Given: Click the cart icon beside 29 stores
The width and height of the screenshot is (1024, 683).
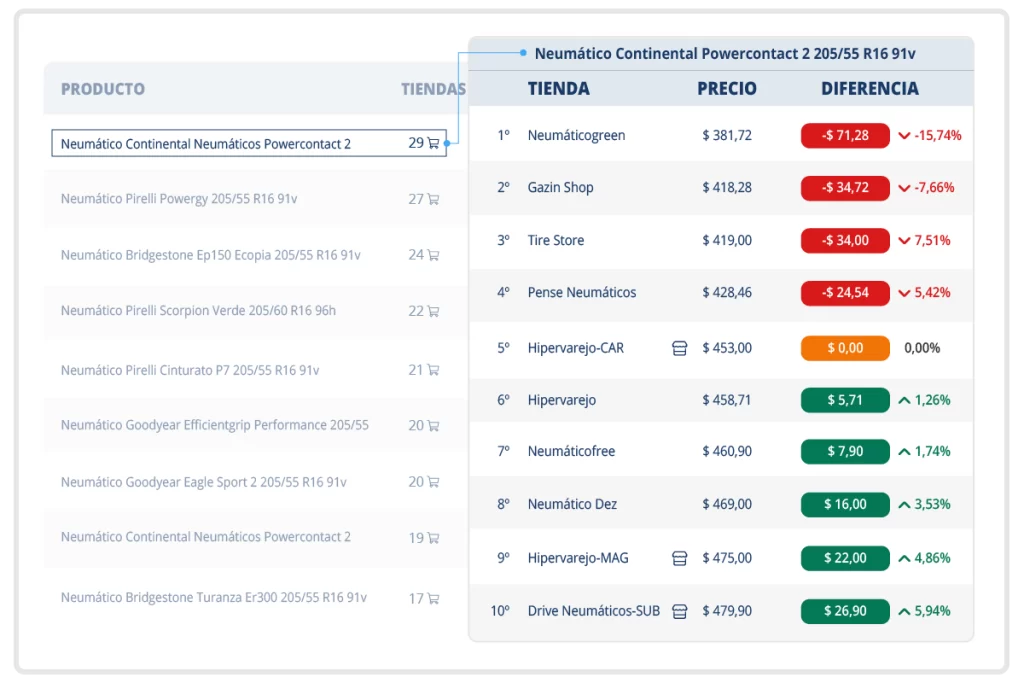Looking at the screenshot, I should [433, 143].
